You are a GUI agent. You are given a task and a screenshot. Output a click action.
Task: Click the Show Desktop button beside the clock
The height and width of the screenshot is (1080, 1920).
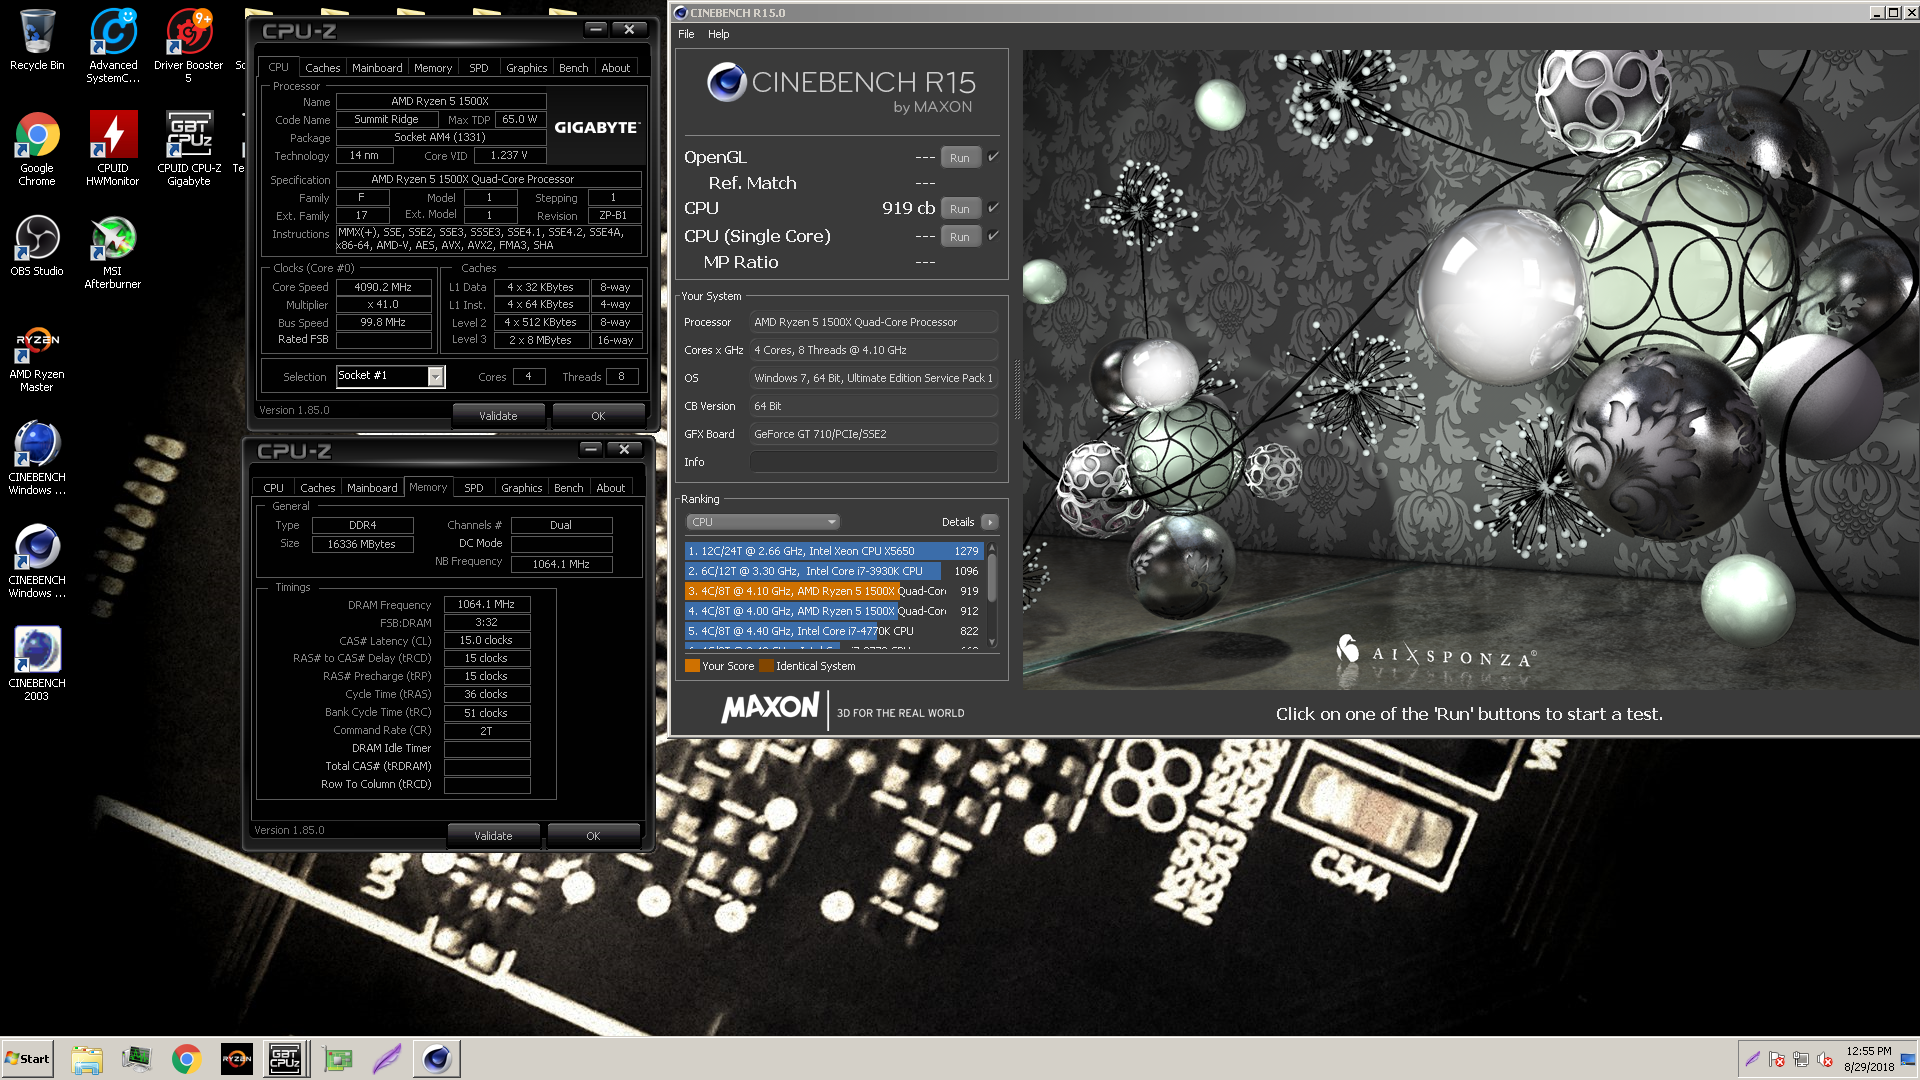click(x=1909, y=1059)
